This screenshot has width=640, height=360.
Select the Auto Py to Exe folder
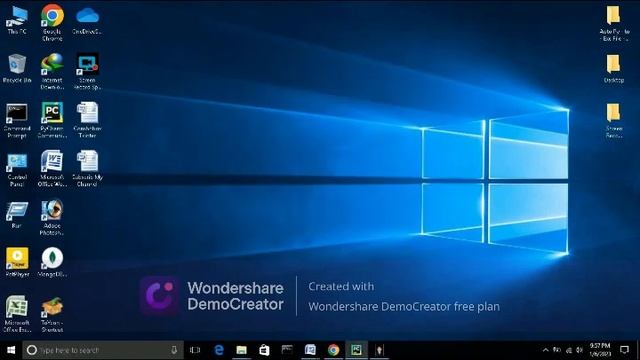[x=614, y=24]
